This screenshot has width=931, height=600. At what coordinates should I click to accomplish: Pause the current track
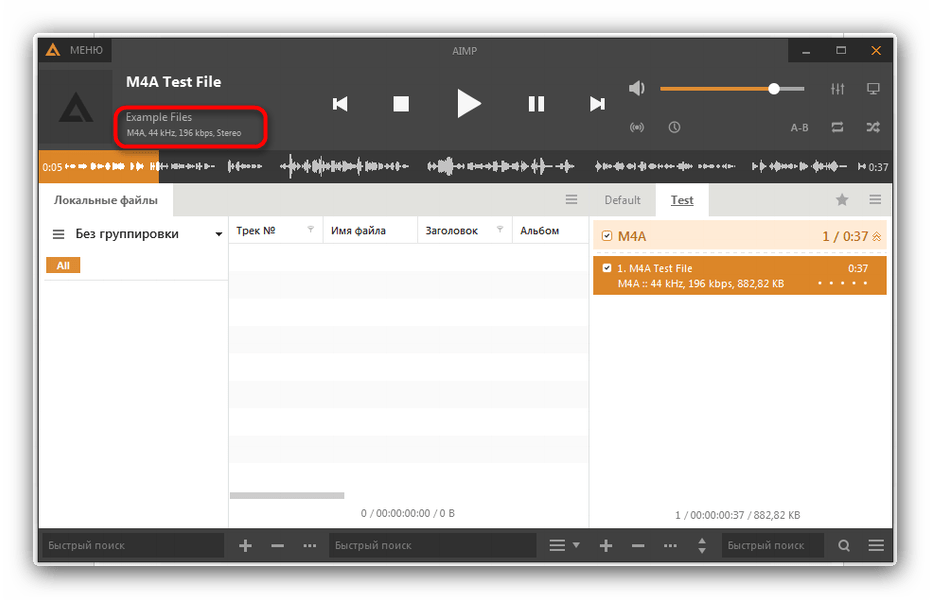coord(536,104)
